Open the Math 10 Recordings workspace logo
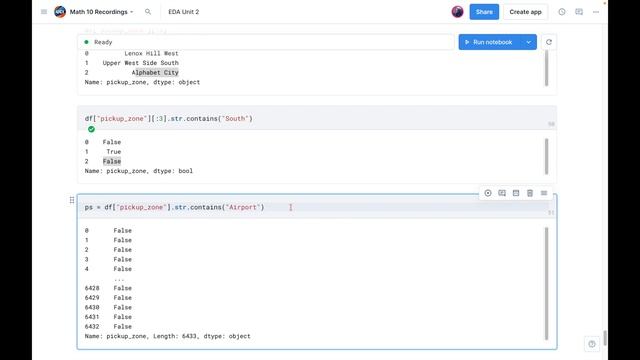This screenshot has height=360, width=640. pyautogui.click(x=60, y=12)
